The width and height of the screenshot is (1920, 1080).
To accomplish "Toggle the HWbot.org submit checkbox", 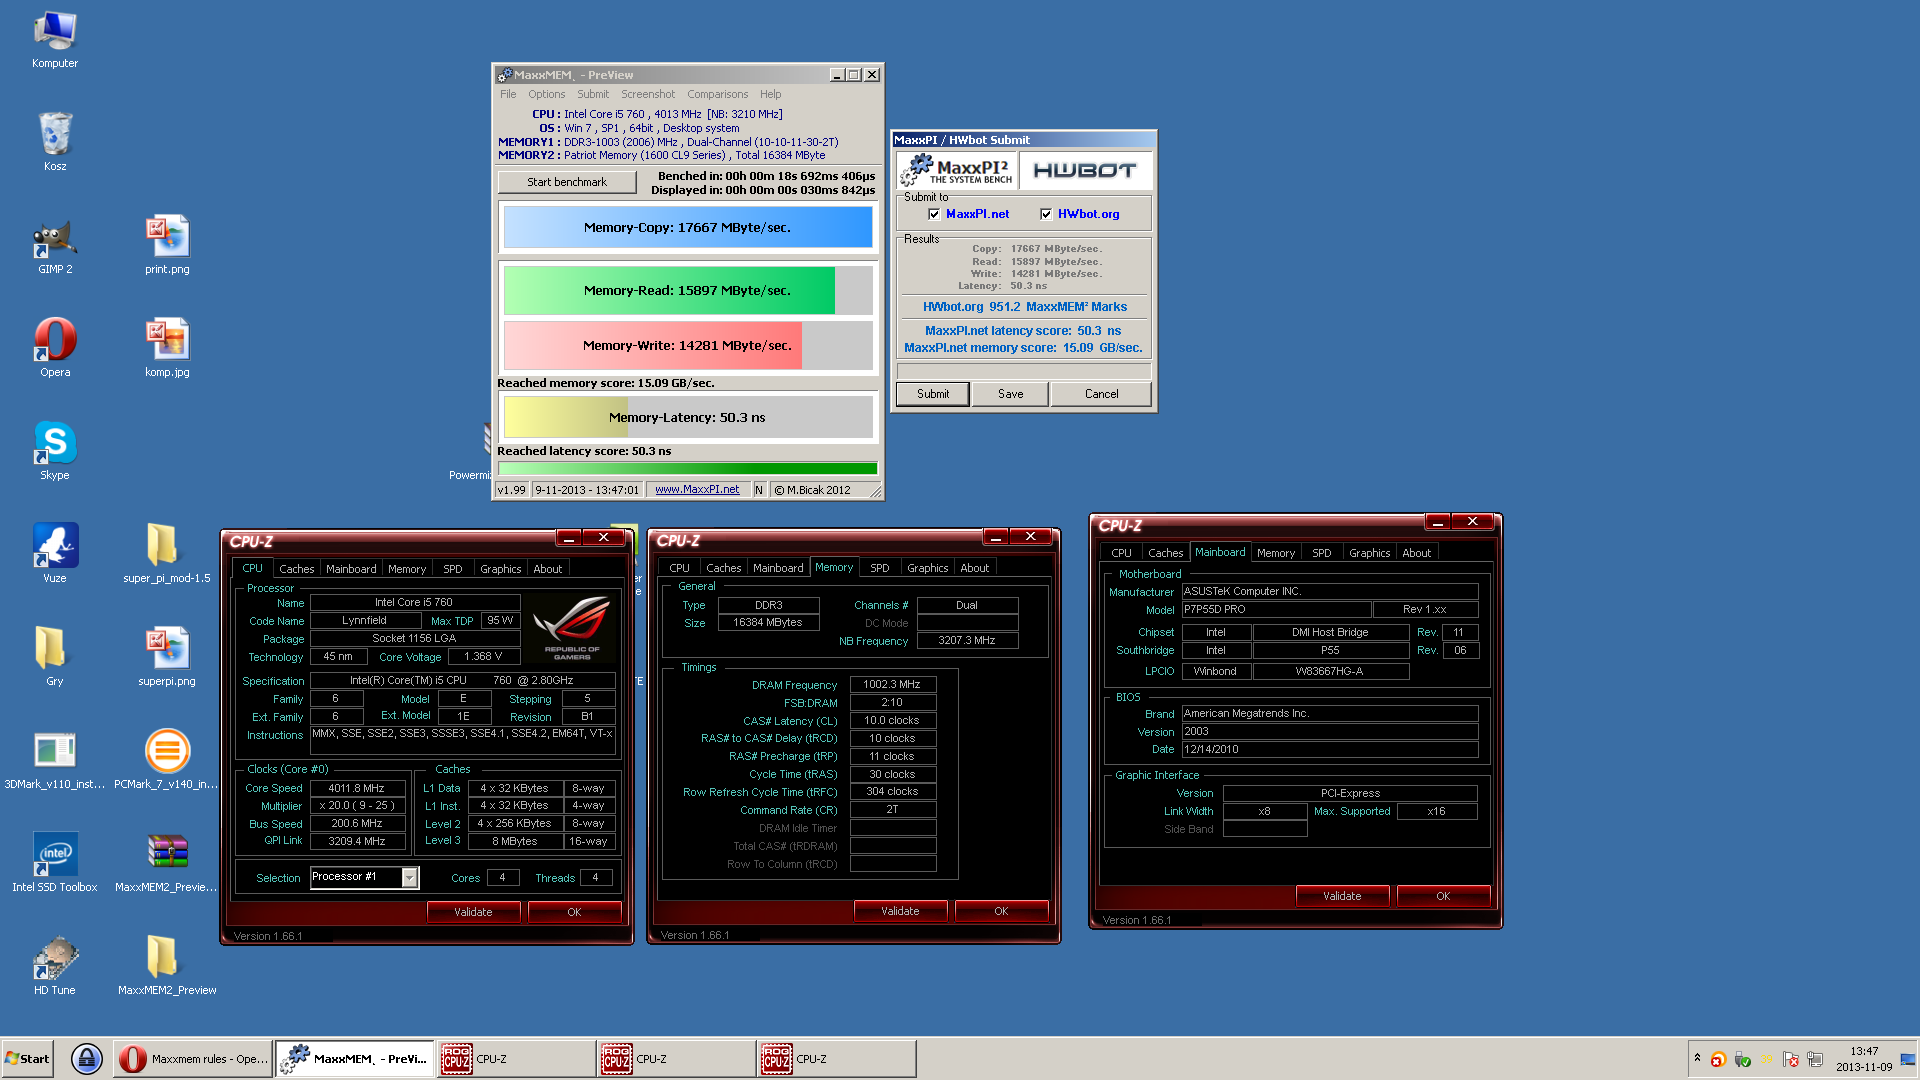I will point(1046,214).
